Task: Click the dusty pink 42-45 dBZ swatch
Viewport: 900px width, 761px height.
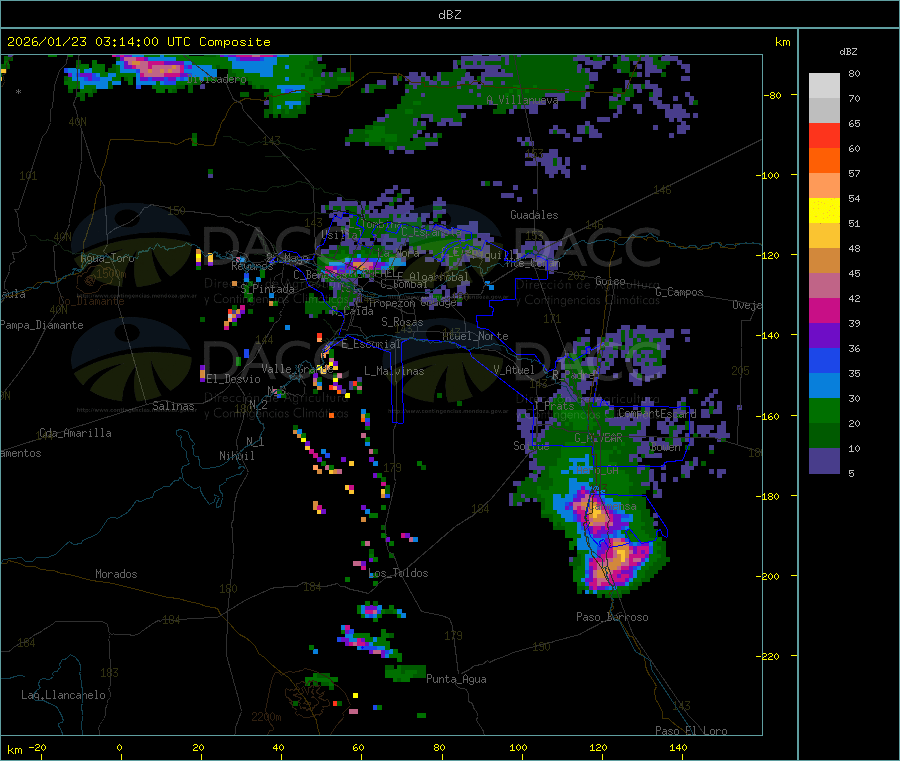Action: tap(824, 286)
